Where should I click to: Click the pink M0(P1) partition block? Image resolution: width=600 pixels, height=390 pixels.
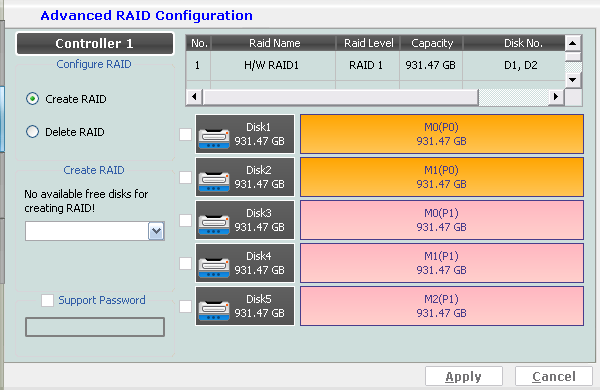[x=442, y=220]
